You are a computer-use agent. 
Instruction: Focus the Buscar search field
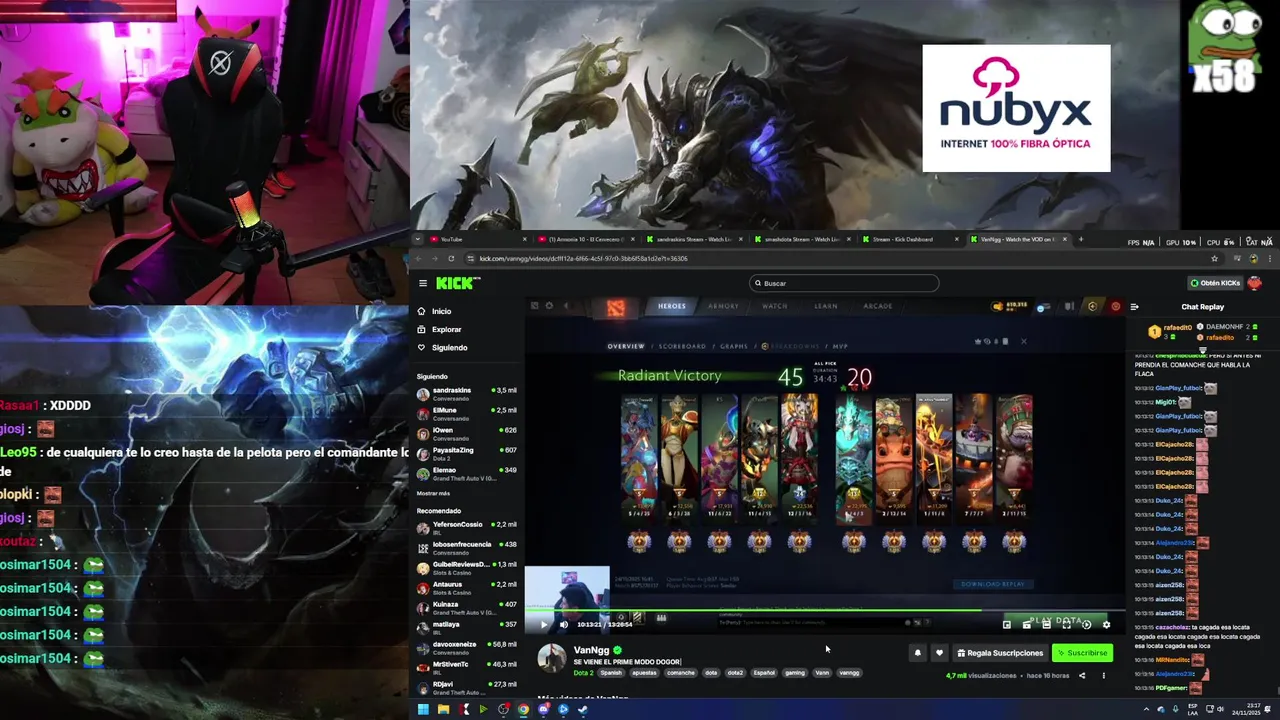(844, 283)
